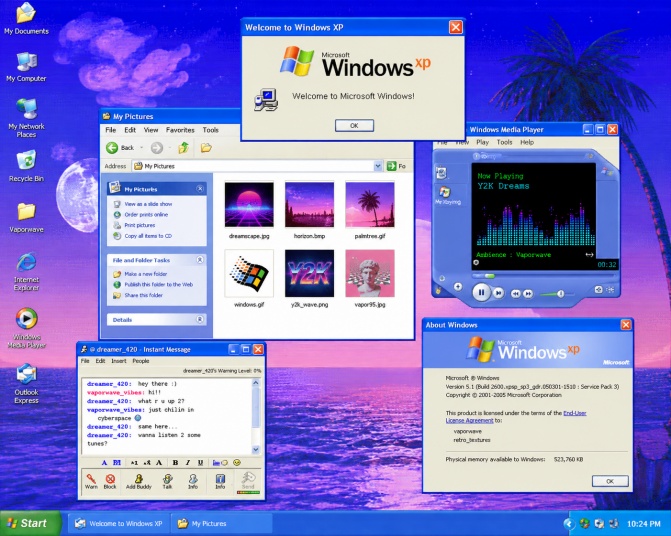Click Make a new folder
The image size is (671, 536).
click(x=145, y=274)
